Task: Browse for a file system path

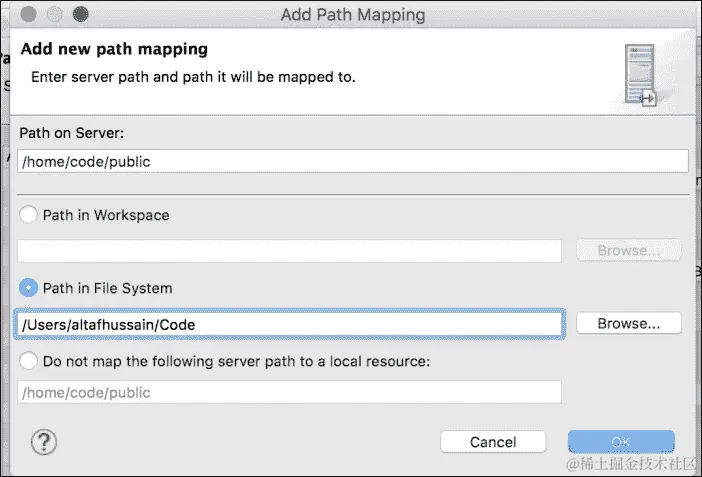Action: click(x=629, y=323)
